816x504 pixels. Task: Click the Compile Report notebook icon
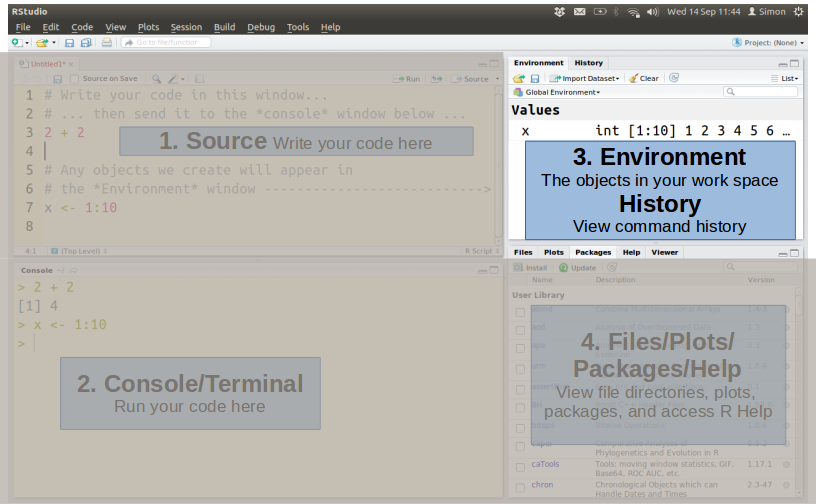tap(199, 79)
